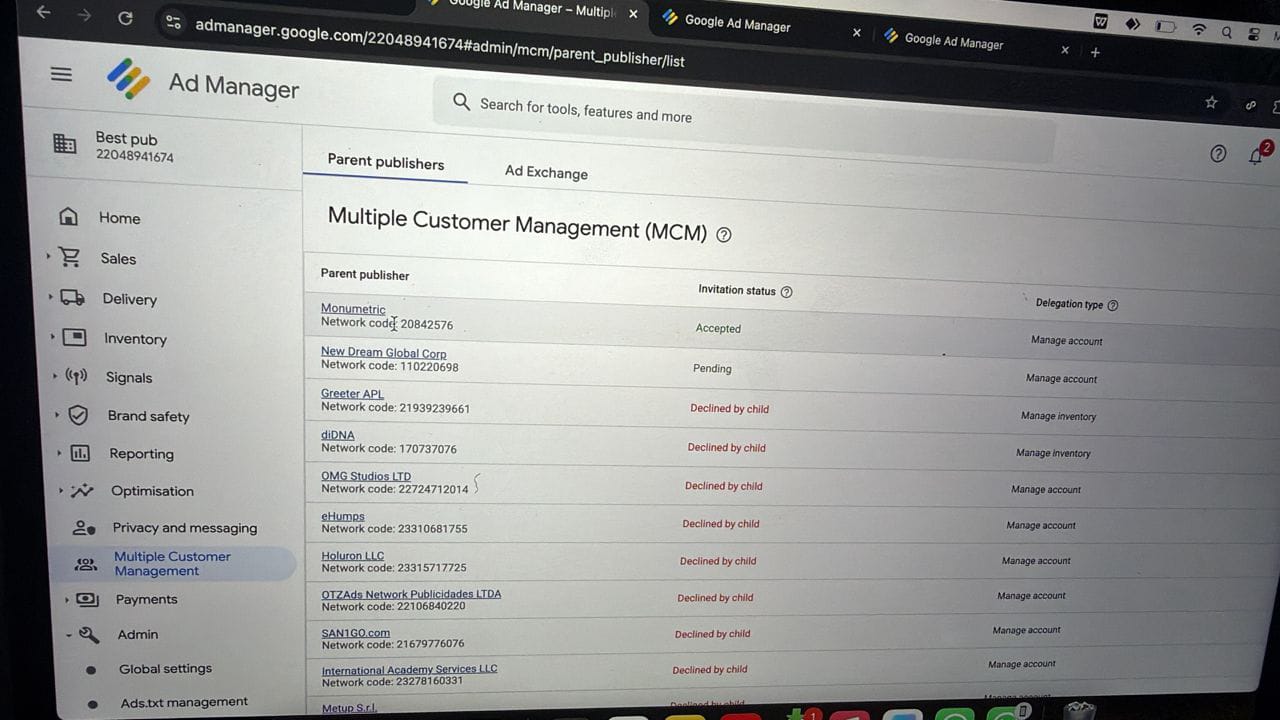Click the Optimisation icon in sidebar
1280x720 pixels.
click(x=82, y=490)
